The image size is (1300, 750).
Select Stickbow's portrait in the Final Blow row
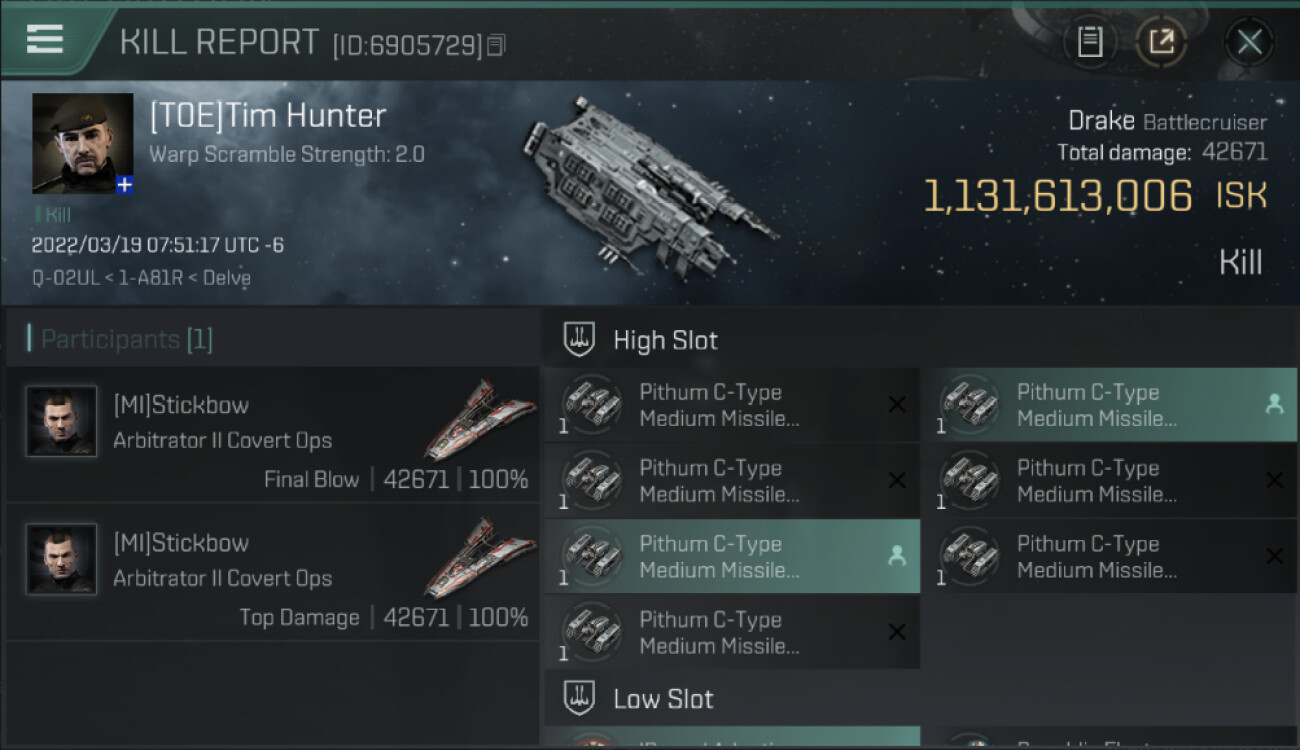pyautogui.click(x=62, y=421)
